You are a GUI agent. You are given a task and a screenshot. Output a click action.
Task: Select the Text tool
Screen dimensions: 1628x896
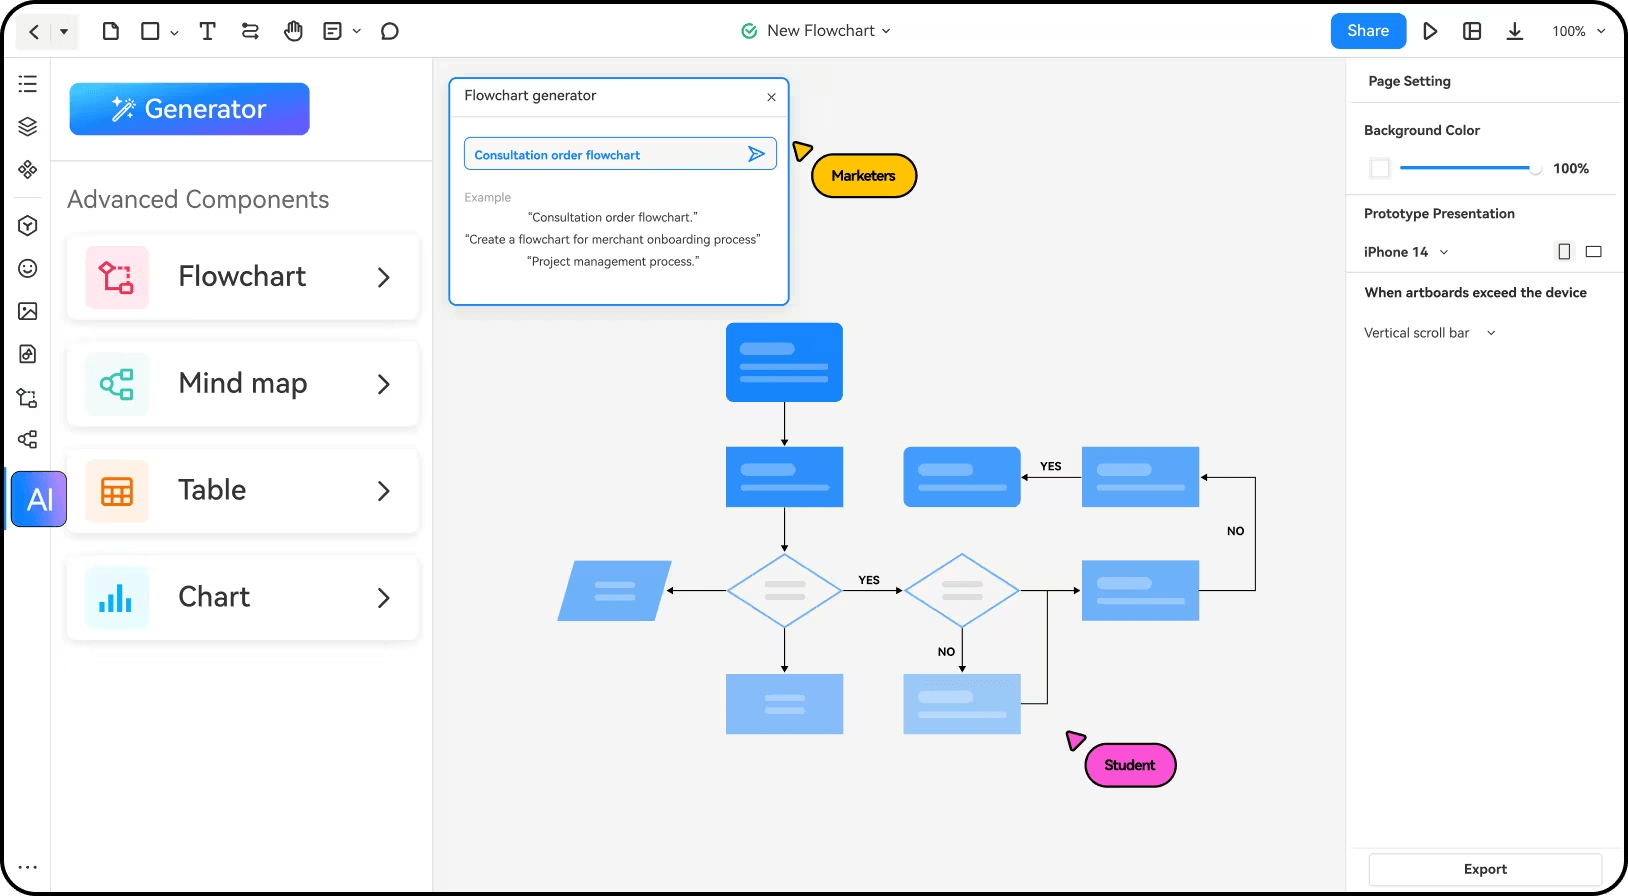[208, 31]
